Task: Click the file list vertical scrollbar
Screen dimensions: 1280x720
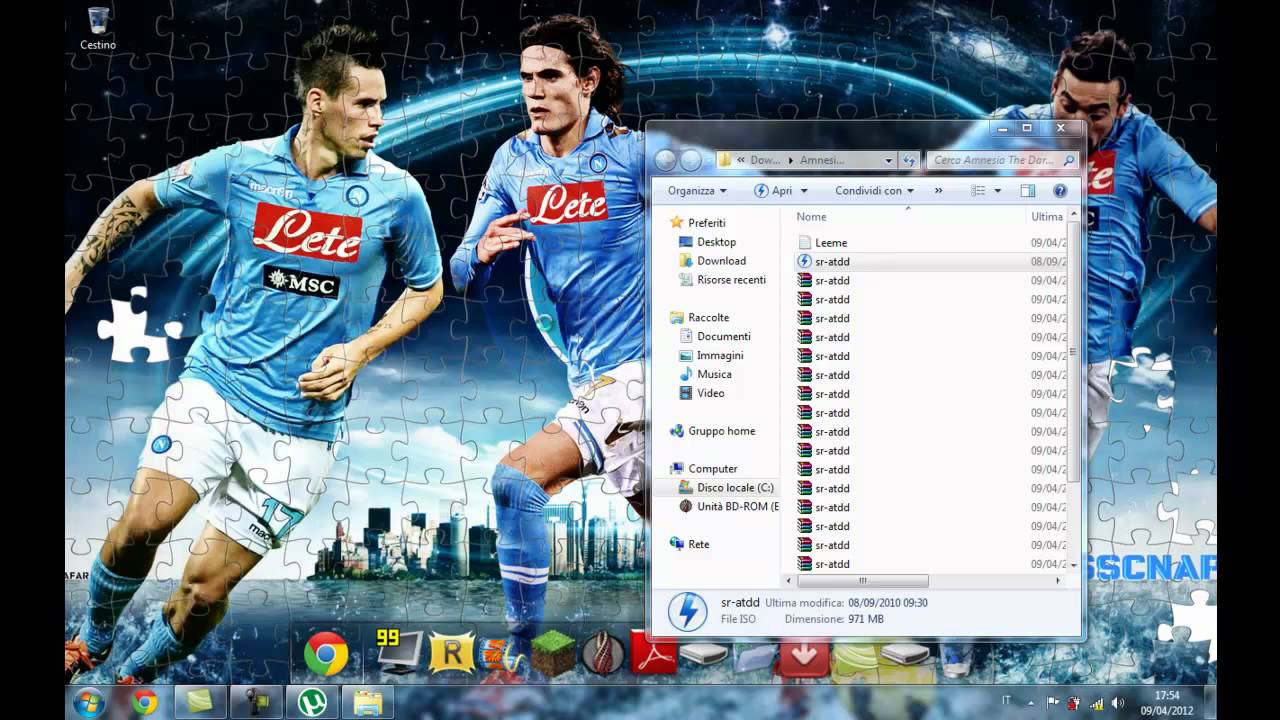Action: tap(1073, 350)
